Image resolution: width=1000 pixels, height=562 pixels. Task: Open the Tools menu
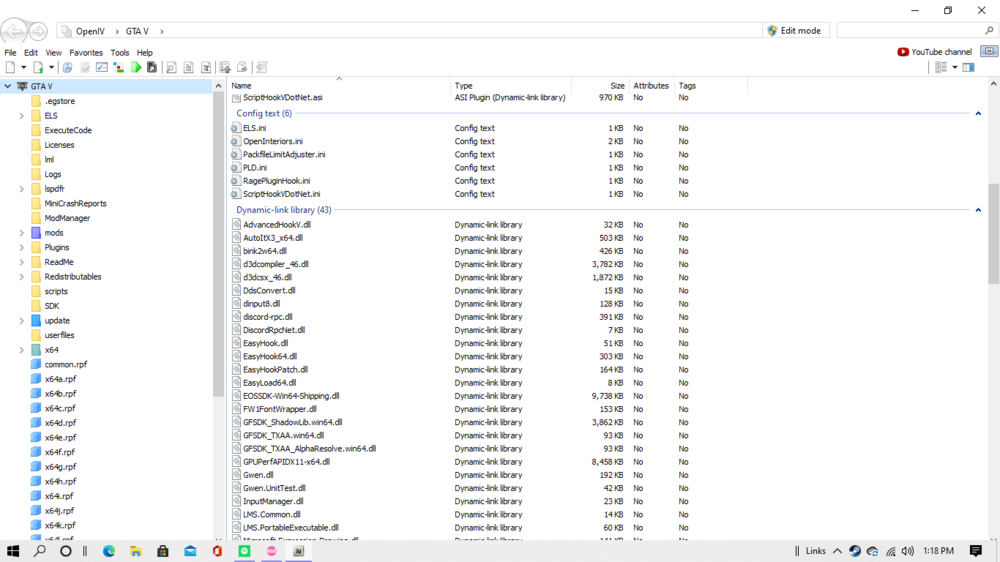coord(120,53)
